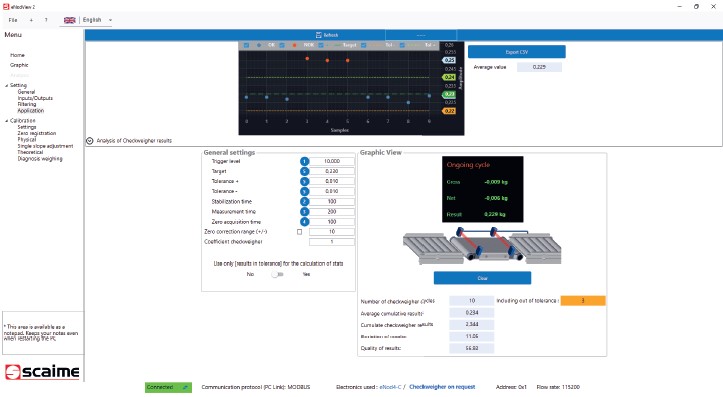The height and width of the screenshot is (397, 723).
Task: Click the blue badge 3 beside Measurement time
Action: tap(304, 212)
